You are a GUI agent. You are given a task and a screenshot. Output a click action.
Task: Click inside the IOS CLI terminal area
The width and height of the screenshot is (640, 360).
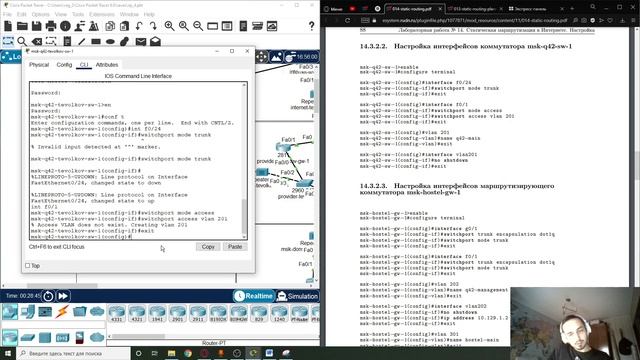[136, 160]
